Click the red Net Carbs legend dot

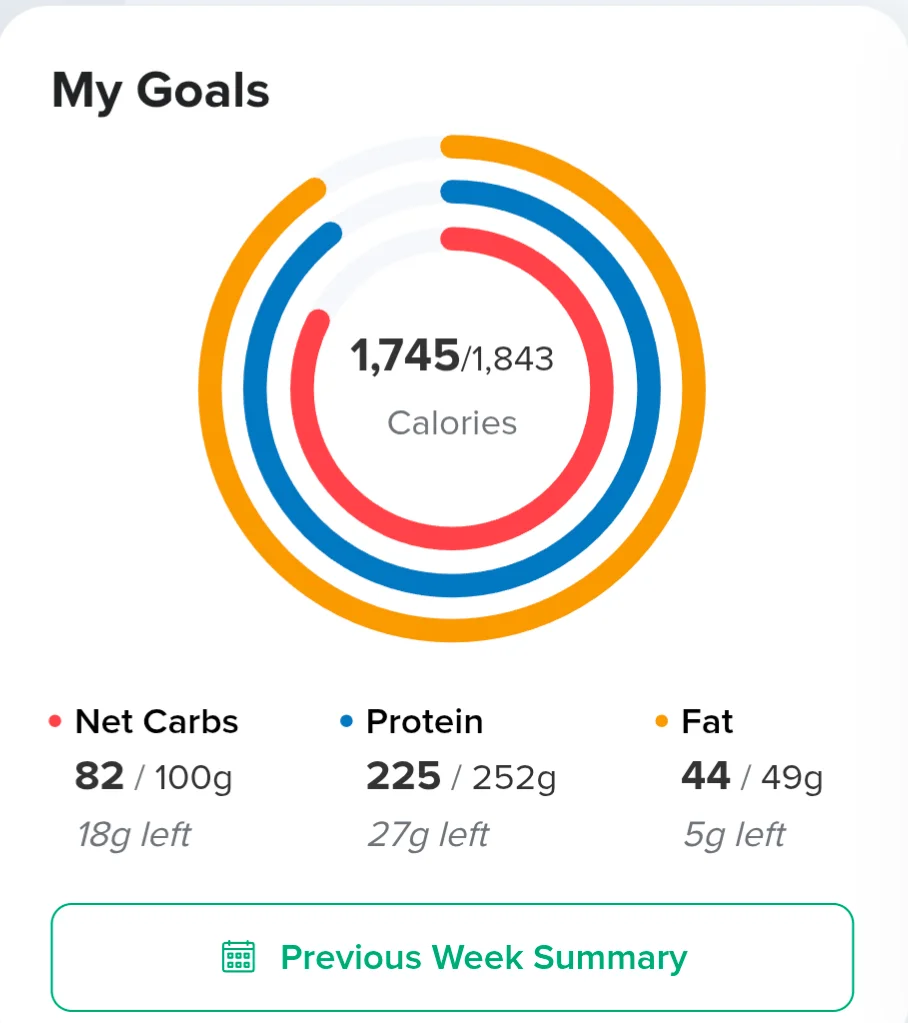(55, 721)
